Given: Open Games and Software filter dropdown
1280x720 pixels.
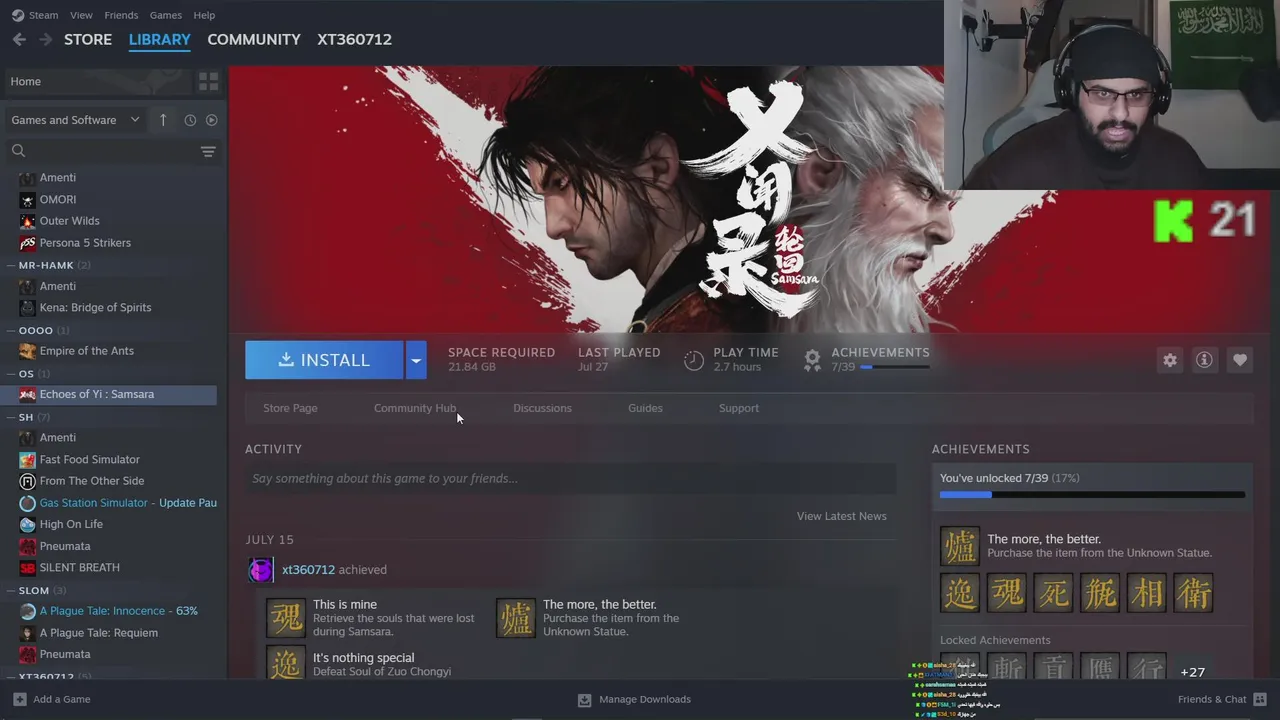Looking at the screenshot, I should (x=76, y=120).
